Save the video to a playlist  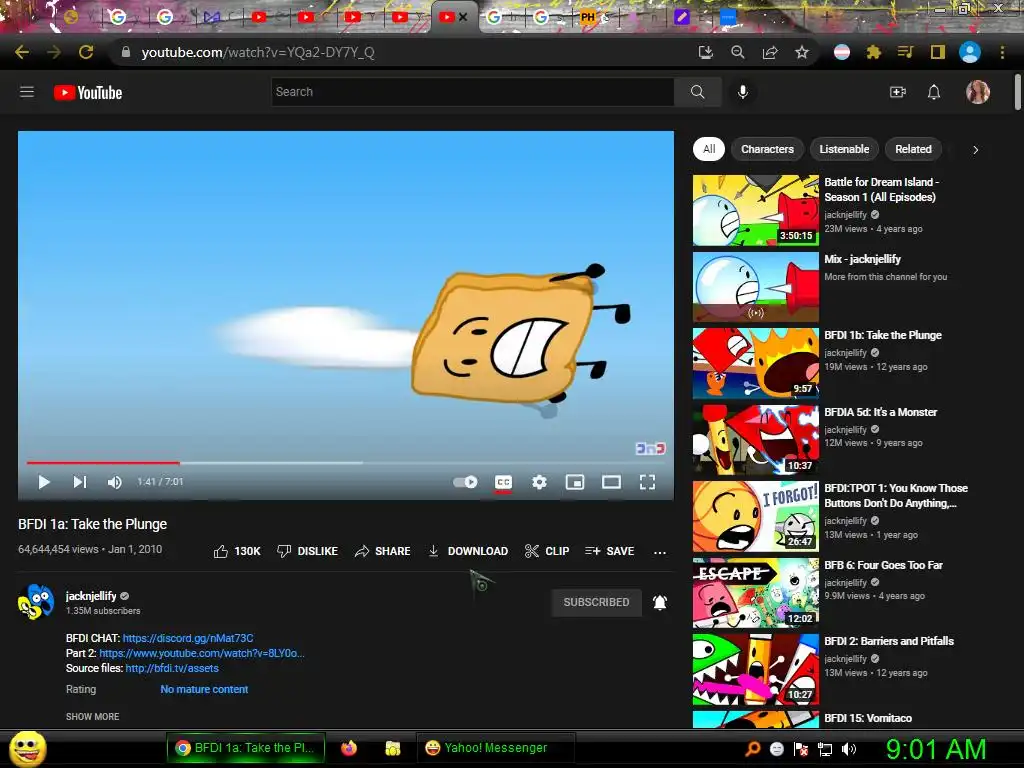point(610,551)
